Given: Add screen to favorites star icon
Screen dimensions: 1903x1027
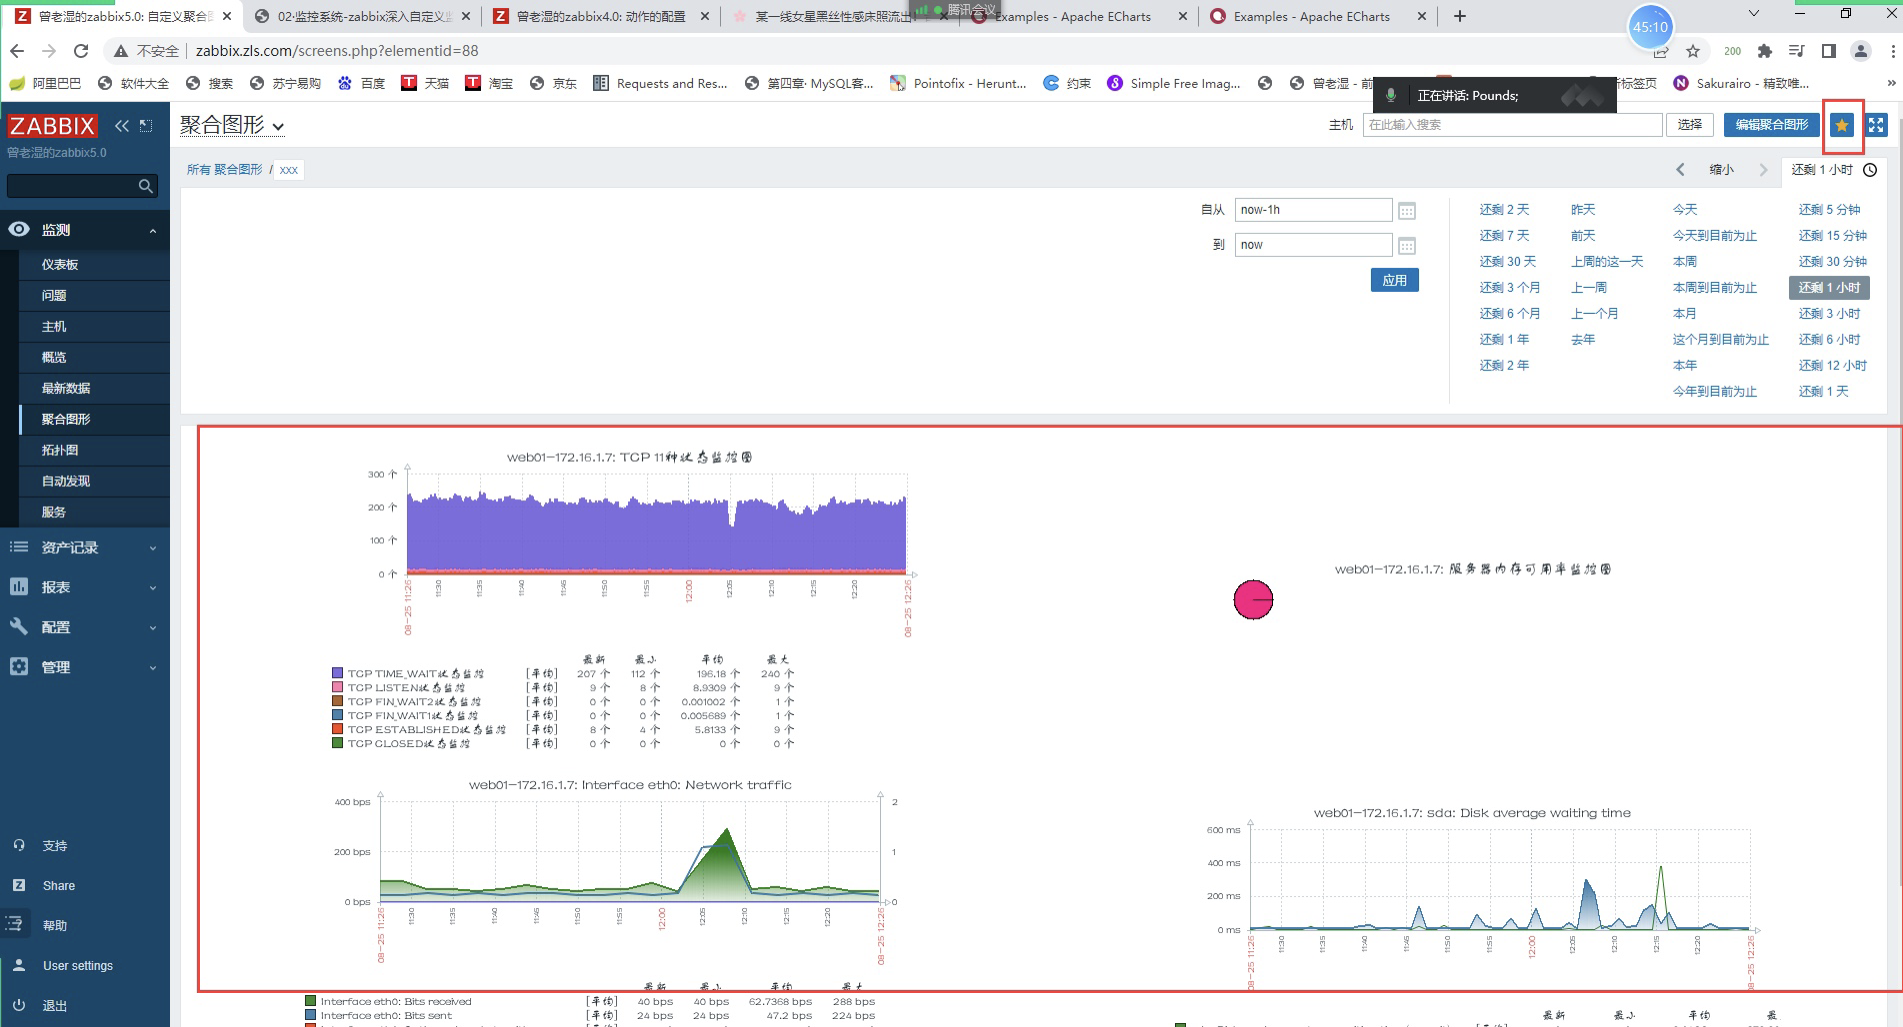Looking at the screenshot, I should tap(1841, 125).
